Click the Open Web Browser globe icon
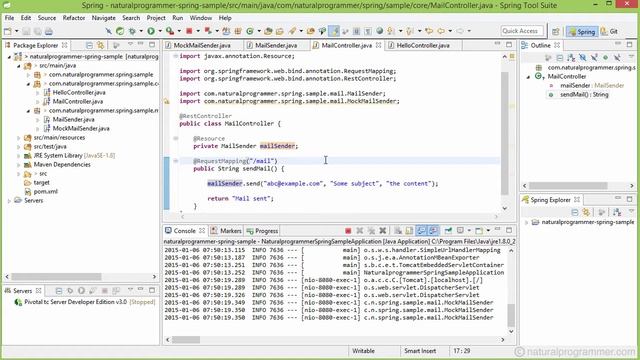 click(x=380, y=31)
